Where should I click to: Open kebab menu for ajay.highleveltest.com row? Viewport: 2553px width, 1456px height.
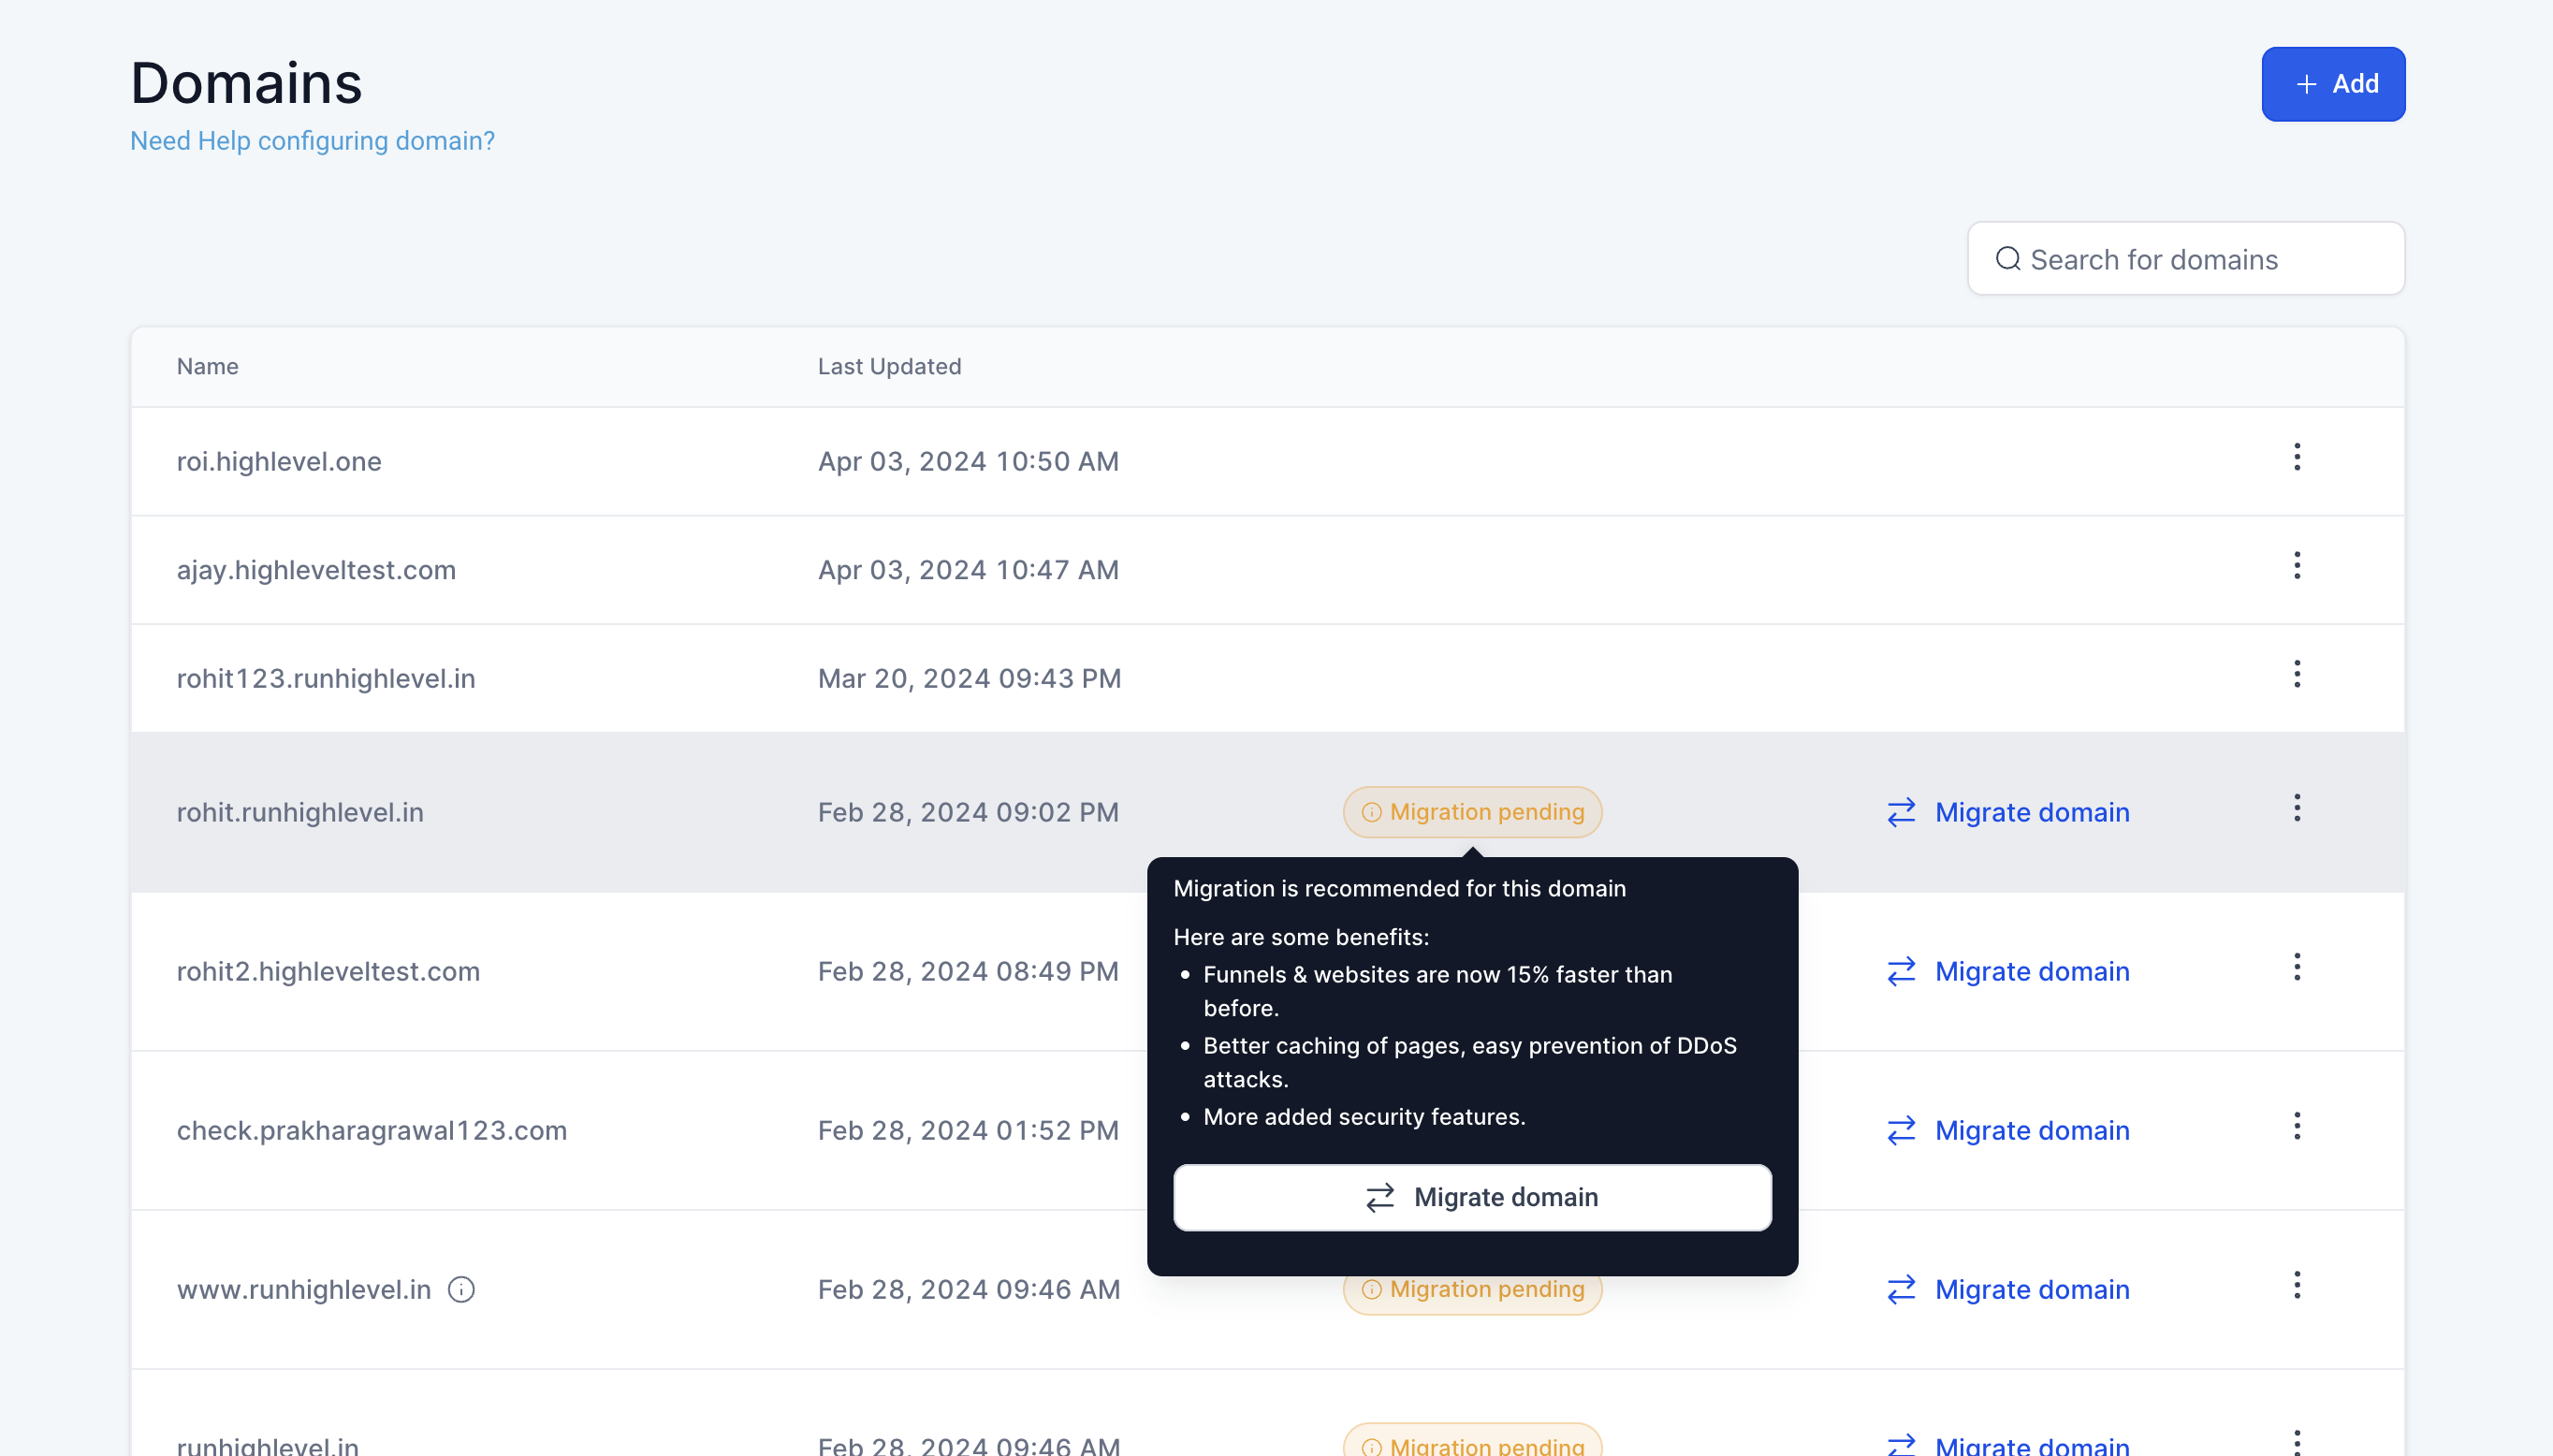[x=2296, y=566]
